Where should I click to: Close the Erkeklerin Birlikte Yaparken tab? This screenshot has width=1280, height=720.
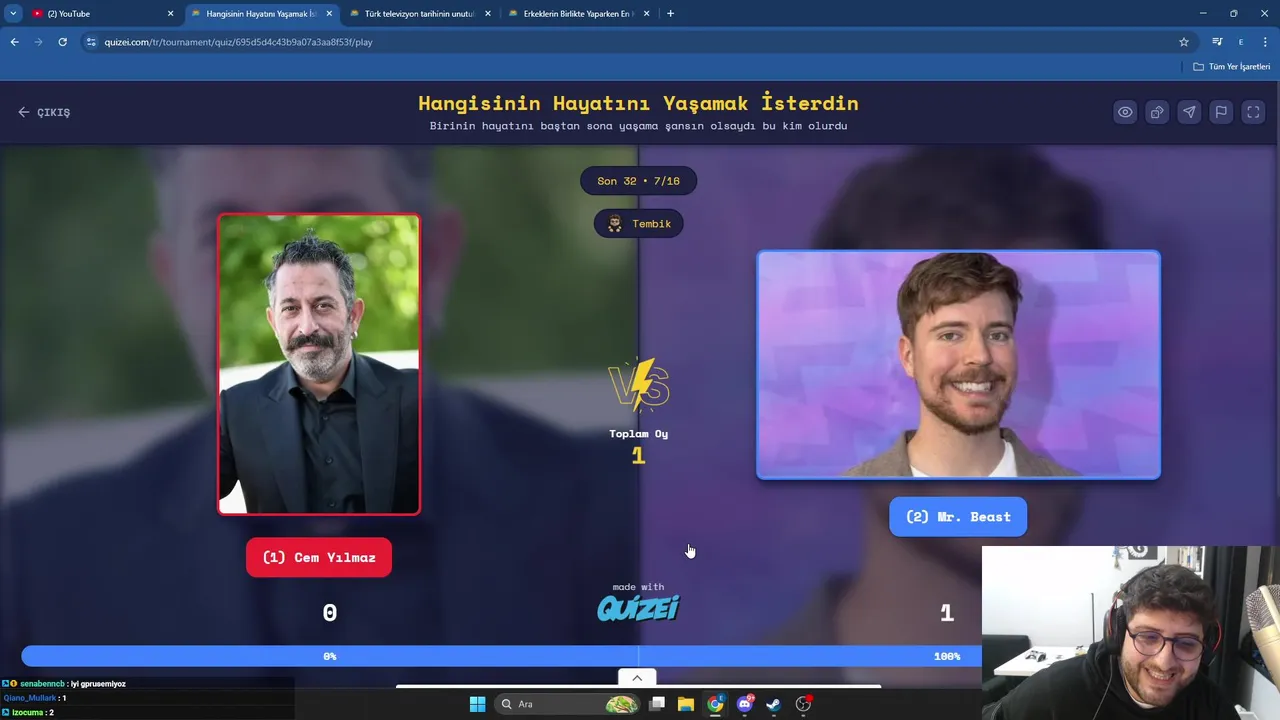646,14
